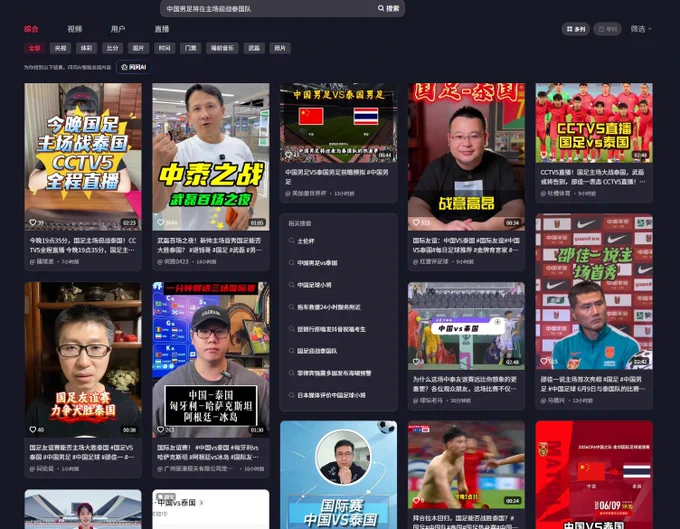Click magnifier icon beside 日本媒体评价中国足球小将
Viewport: 680px width, 529px height.
pos(291,395)
